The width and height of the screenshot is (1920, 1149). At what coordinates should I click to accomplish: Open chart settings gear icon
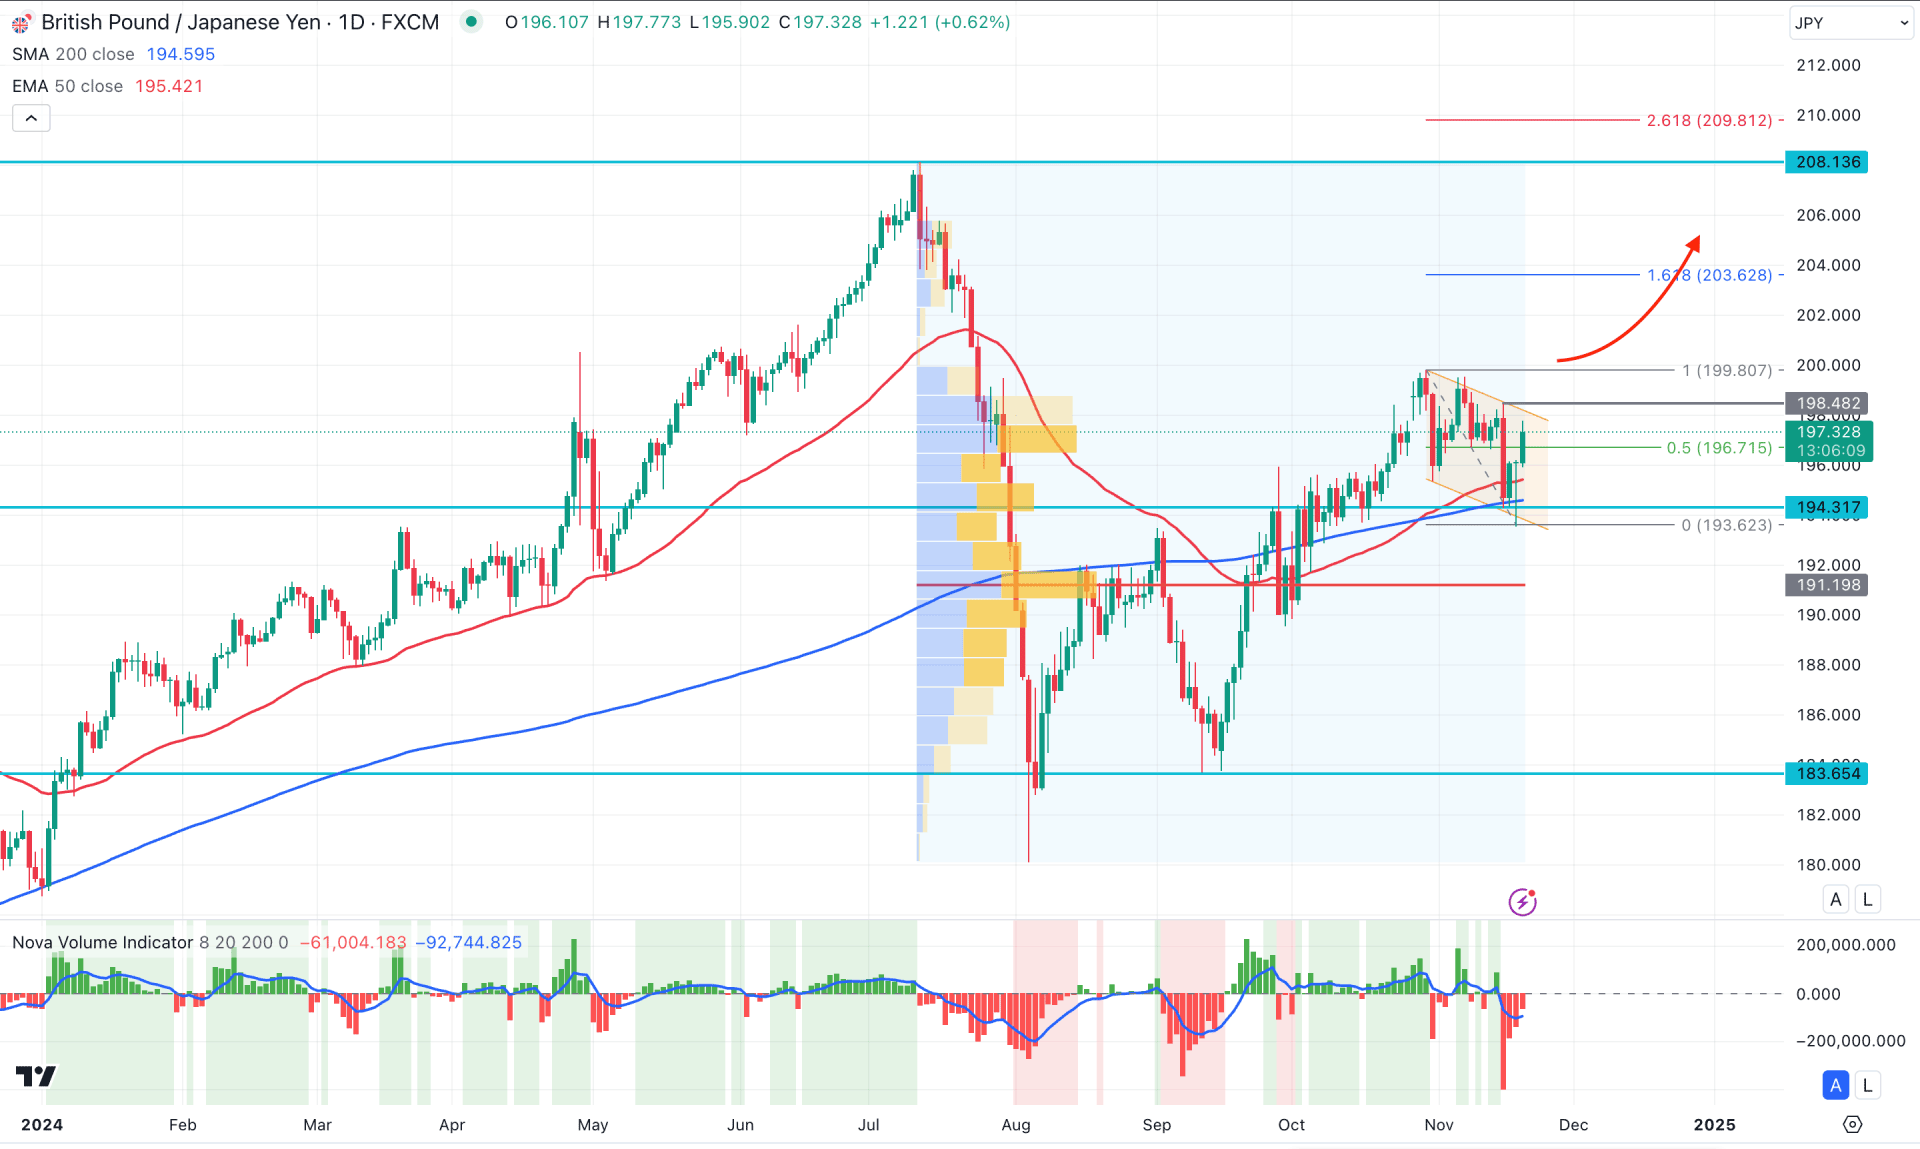coord(1852,1125)
